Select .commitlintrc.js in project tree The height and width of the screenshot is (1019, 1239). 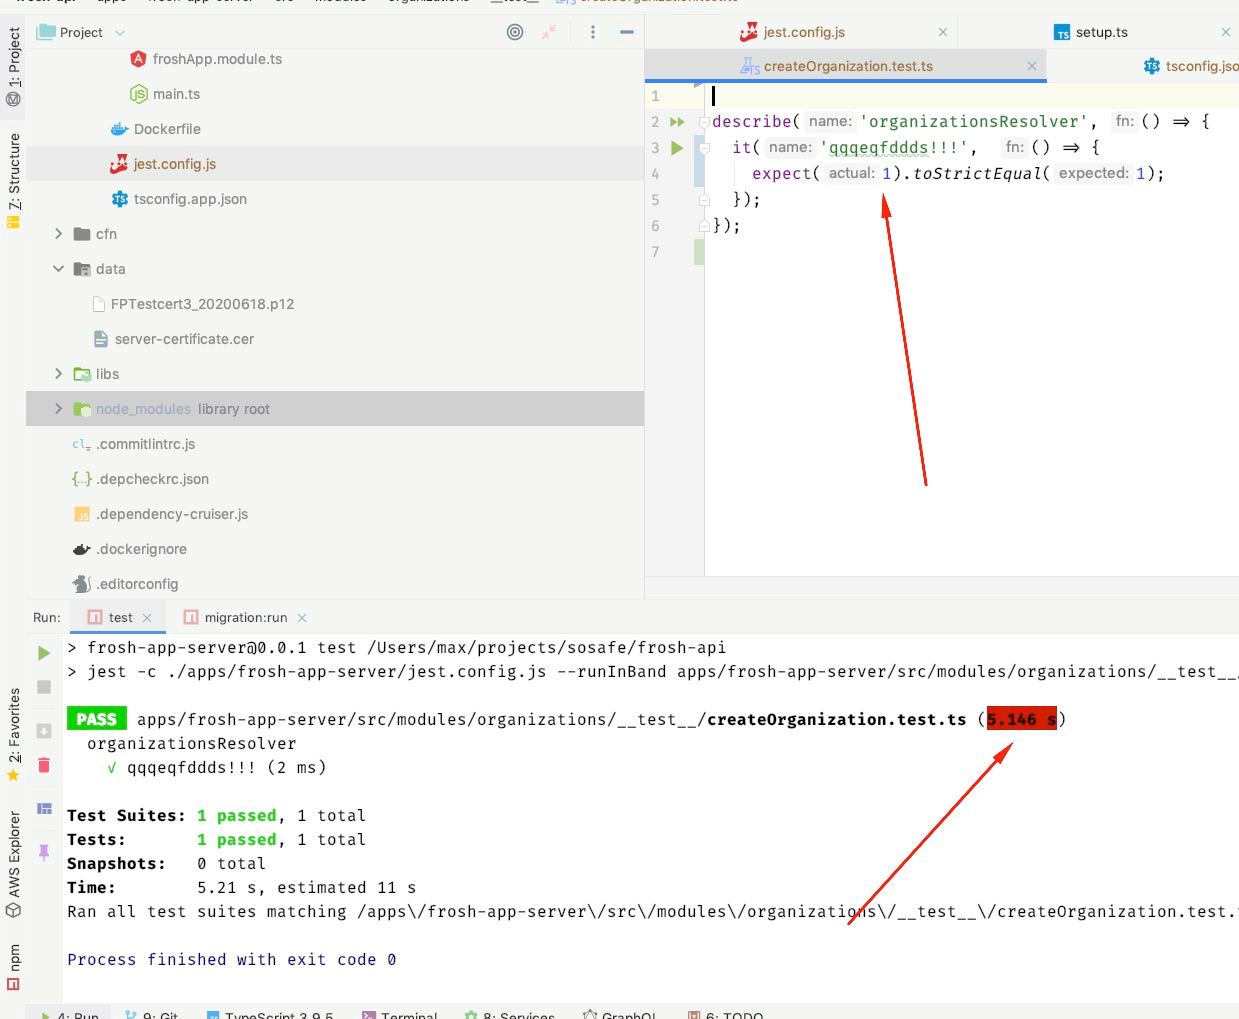tap(134, 444)
